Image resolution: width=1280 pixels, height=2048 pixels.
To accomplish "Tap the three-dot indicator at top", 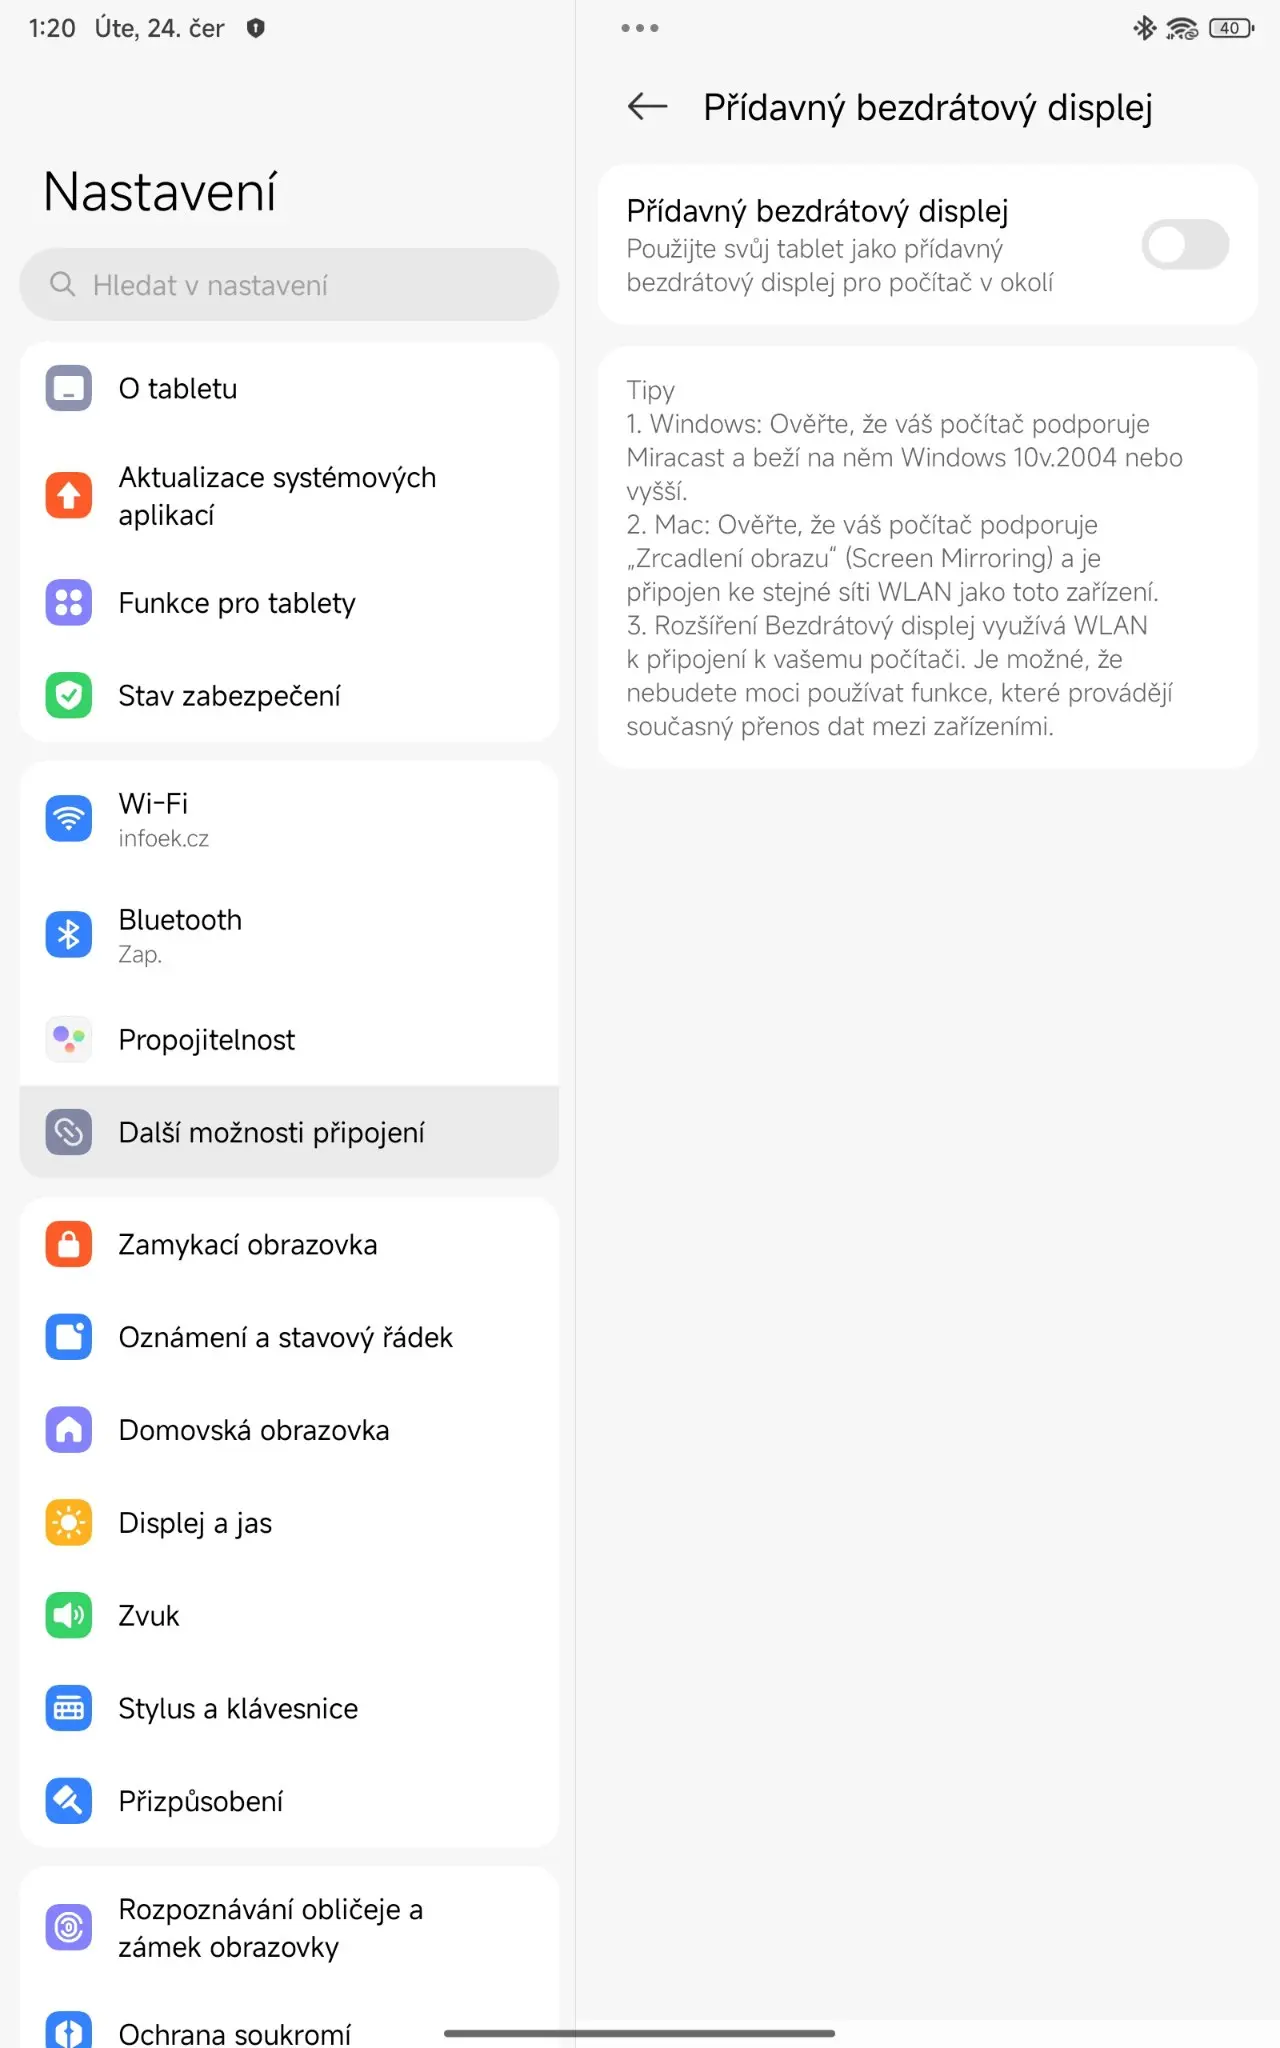I will tap(640, 28).
